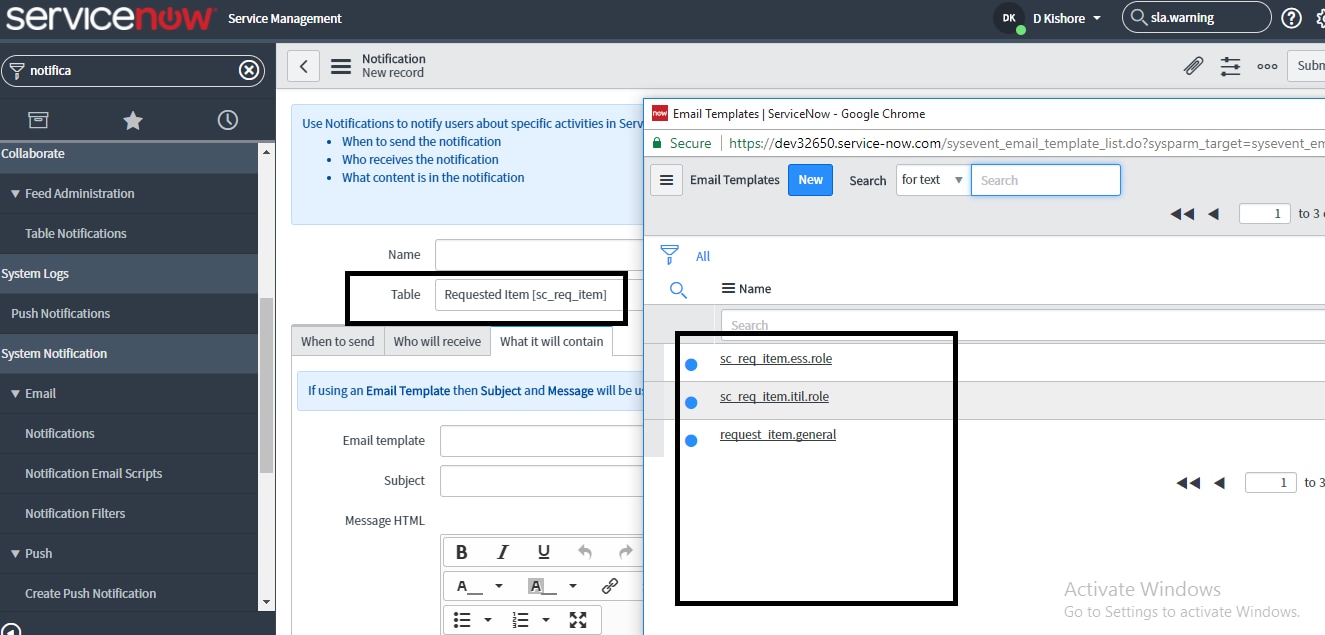Clear the navigator filter text
This screenshot has height=635, width=1325.
[249, 70]
